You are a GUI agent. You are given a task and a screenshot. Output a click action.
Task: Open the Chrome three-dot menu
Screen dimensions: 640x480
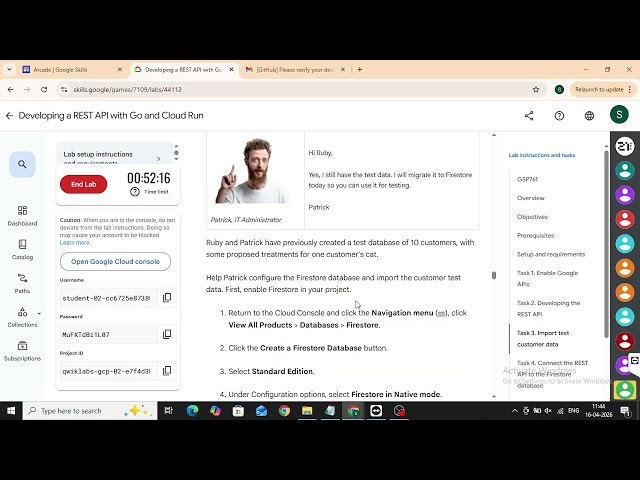pyautogui.click(x=629, y=90)
